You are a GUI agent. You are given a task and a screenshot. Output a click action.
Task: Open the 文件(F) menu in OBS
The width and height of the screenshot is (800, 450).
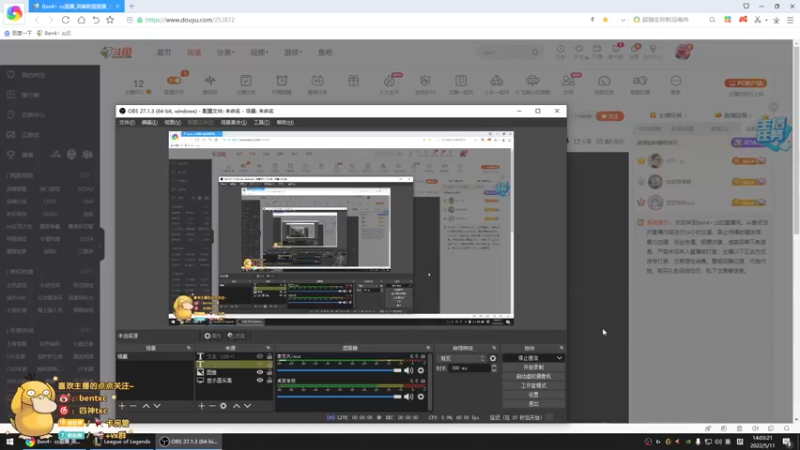tap(127, 122)
